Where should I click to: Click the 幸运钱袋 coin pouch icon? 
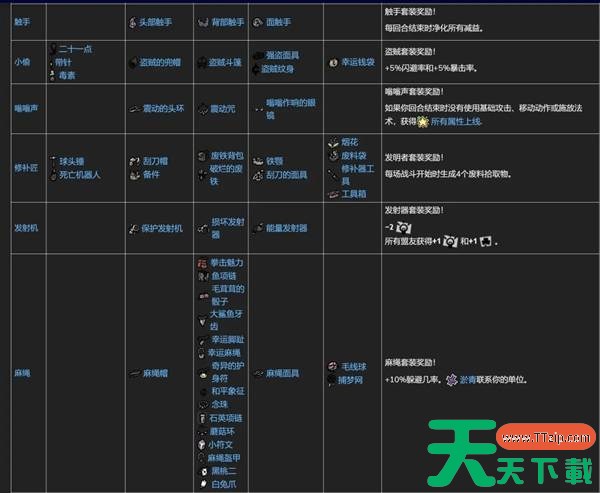pos(334,62)
